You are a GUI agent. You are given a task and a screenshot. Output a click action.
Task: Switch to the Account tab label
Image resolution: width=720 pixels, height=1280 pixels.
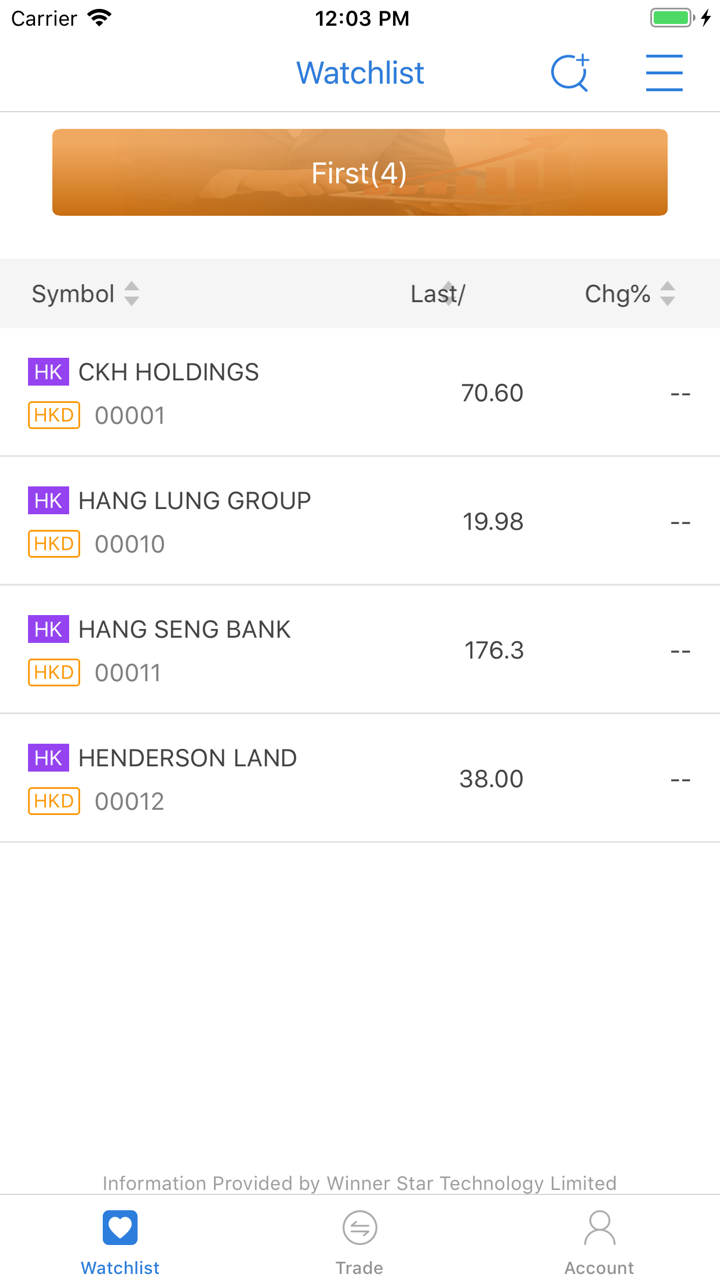(599, 1267)
